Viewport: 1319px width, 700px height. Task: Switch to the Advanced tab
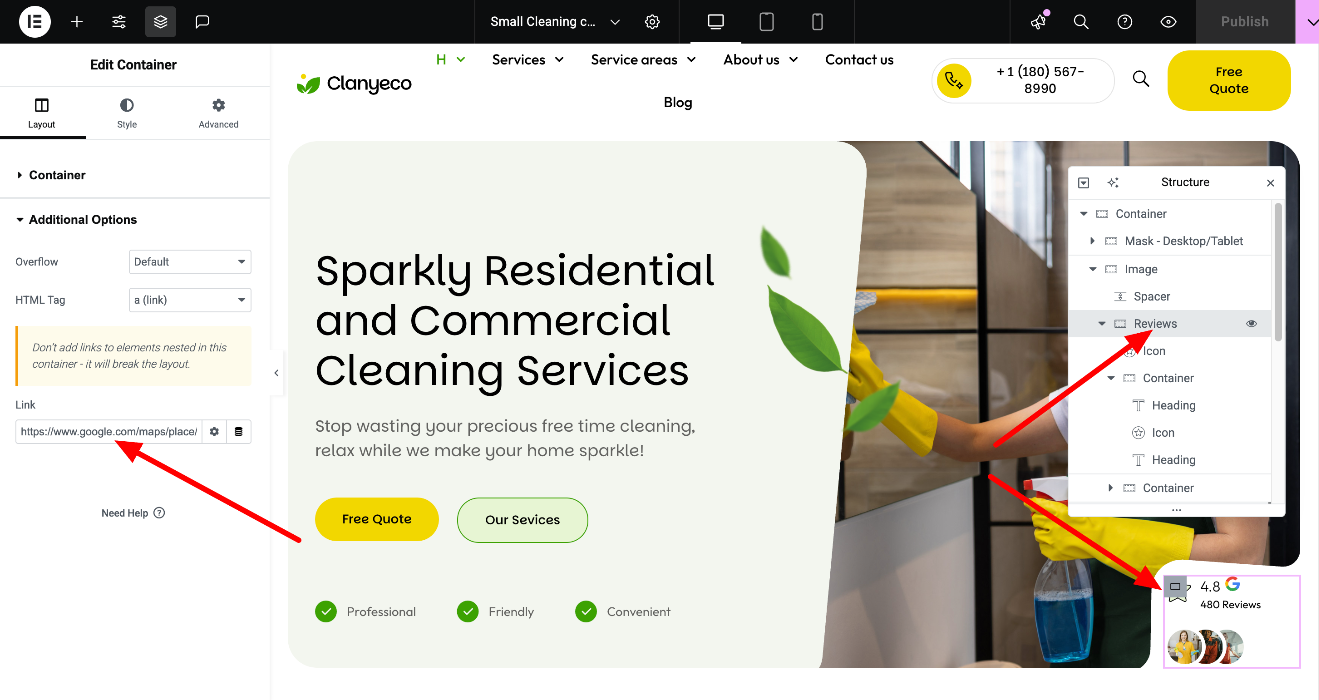coord(218,114)
